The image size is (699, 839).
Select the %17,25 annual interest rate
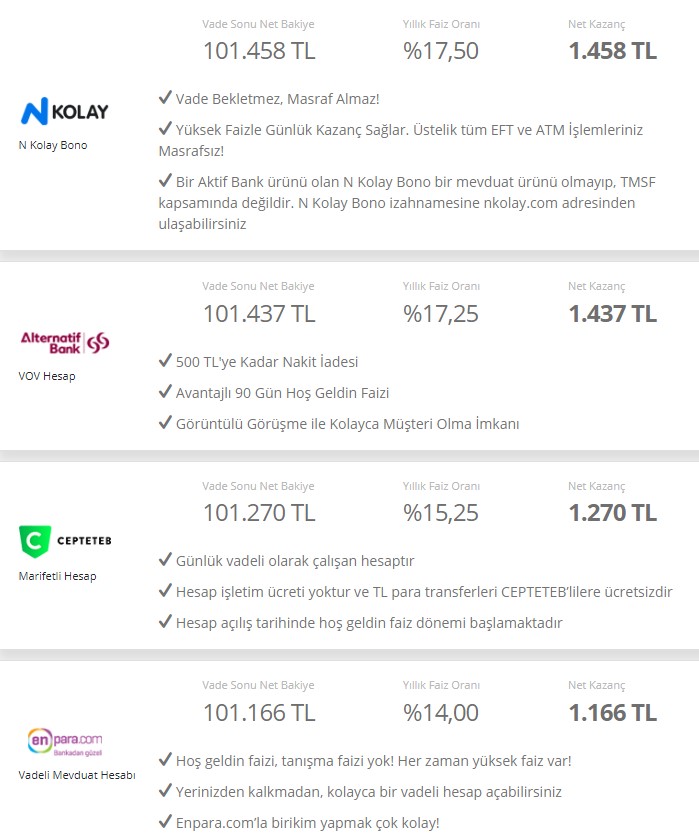point(440,314)
